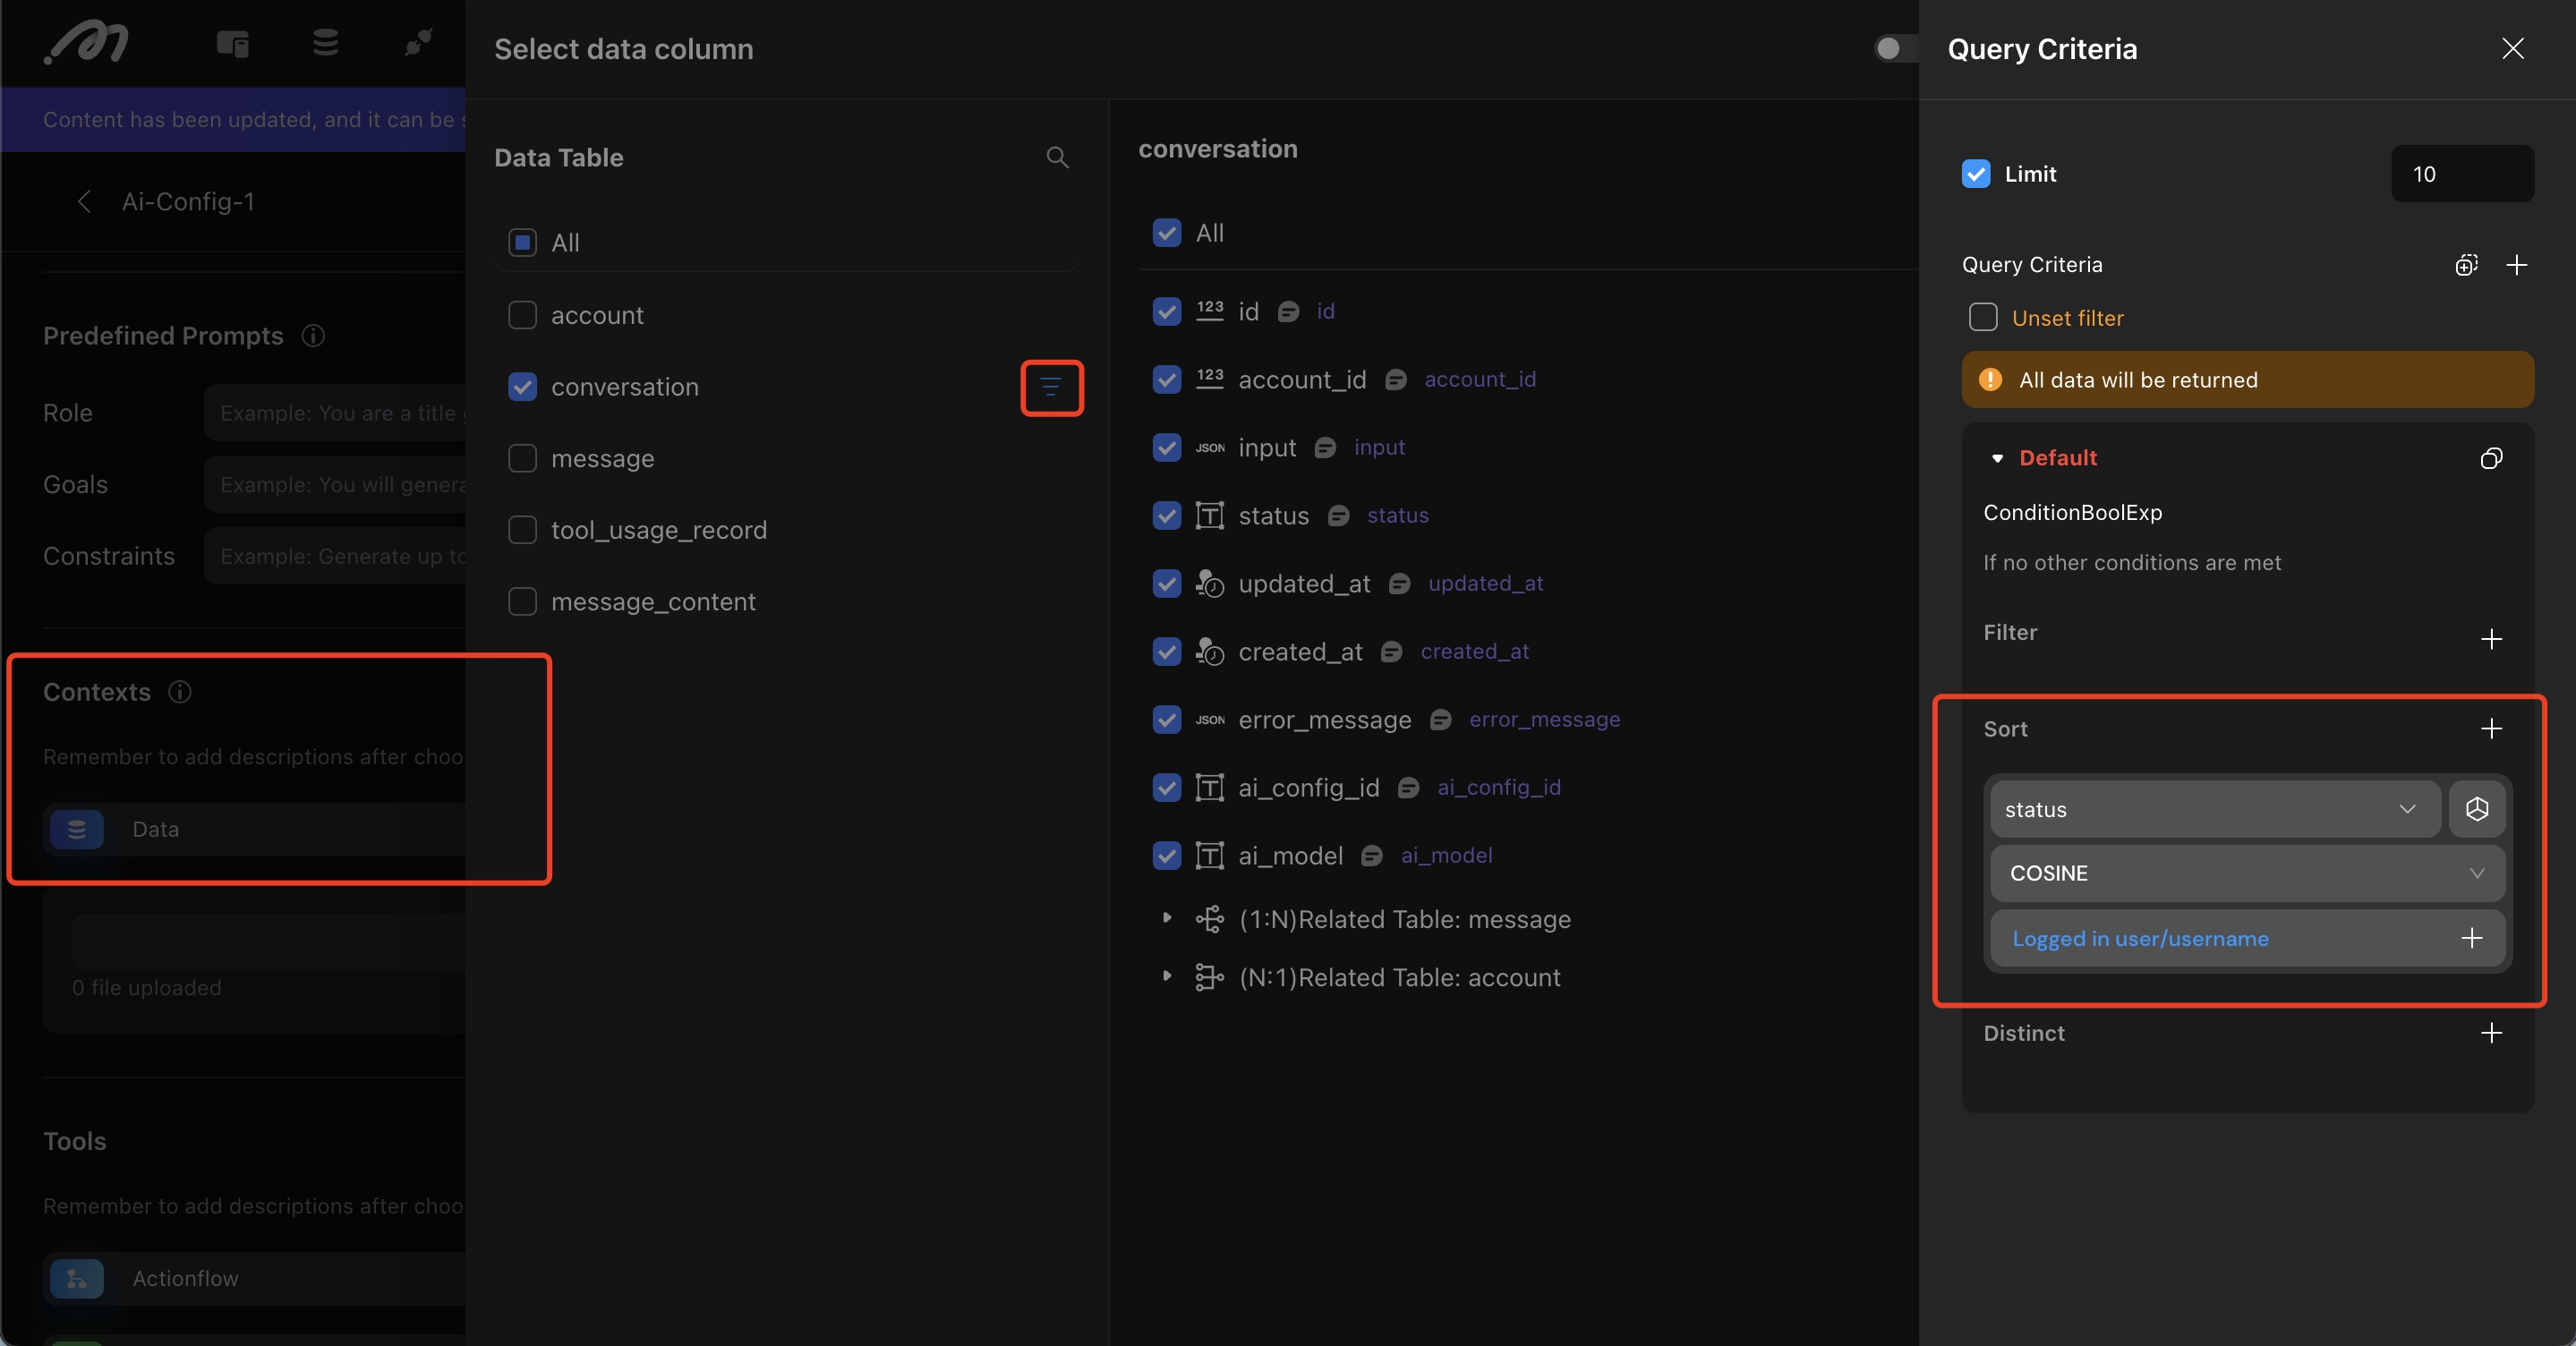2576x1346 pixels.
Task: Add a new Sort rule
Action: click(2491, 728)
